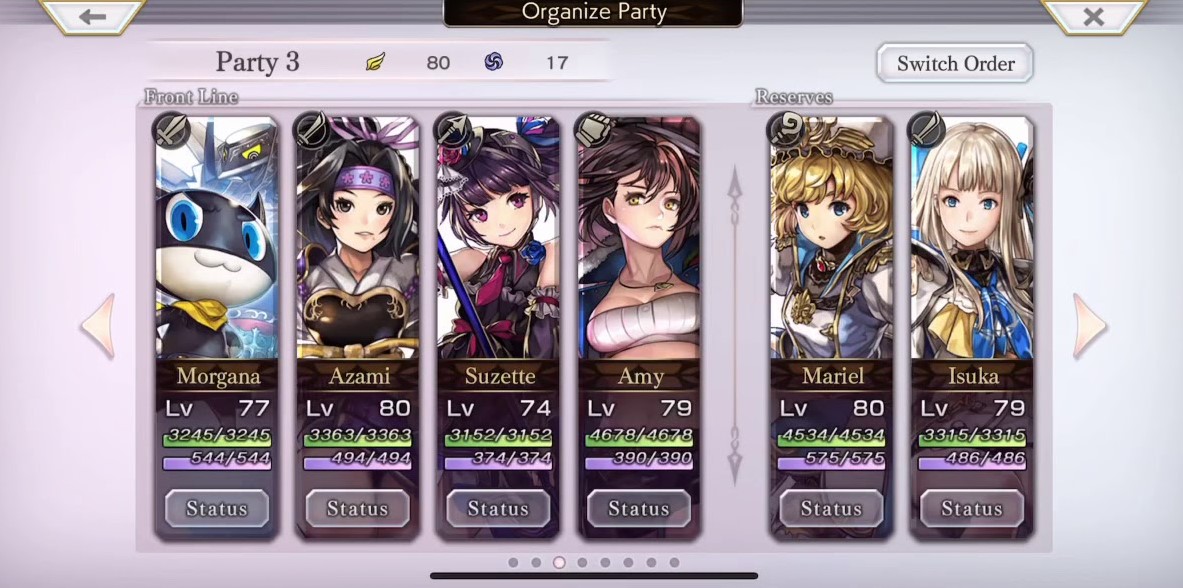The image size is (1183, 588).
Task: Click the katana weapon icon on Azami's card
Action: [x=311, y=131]
